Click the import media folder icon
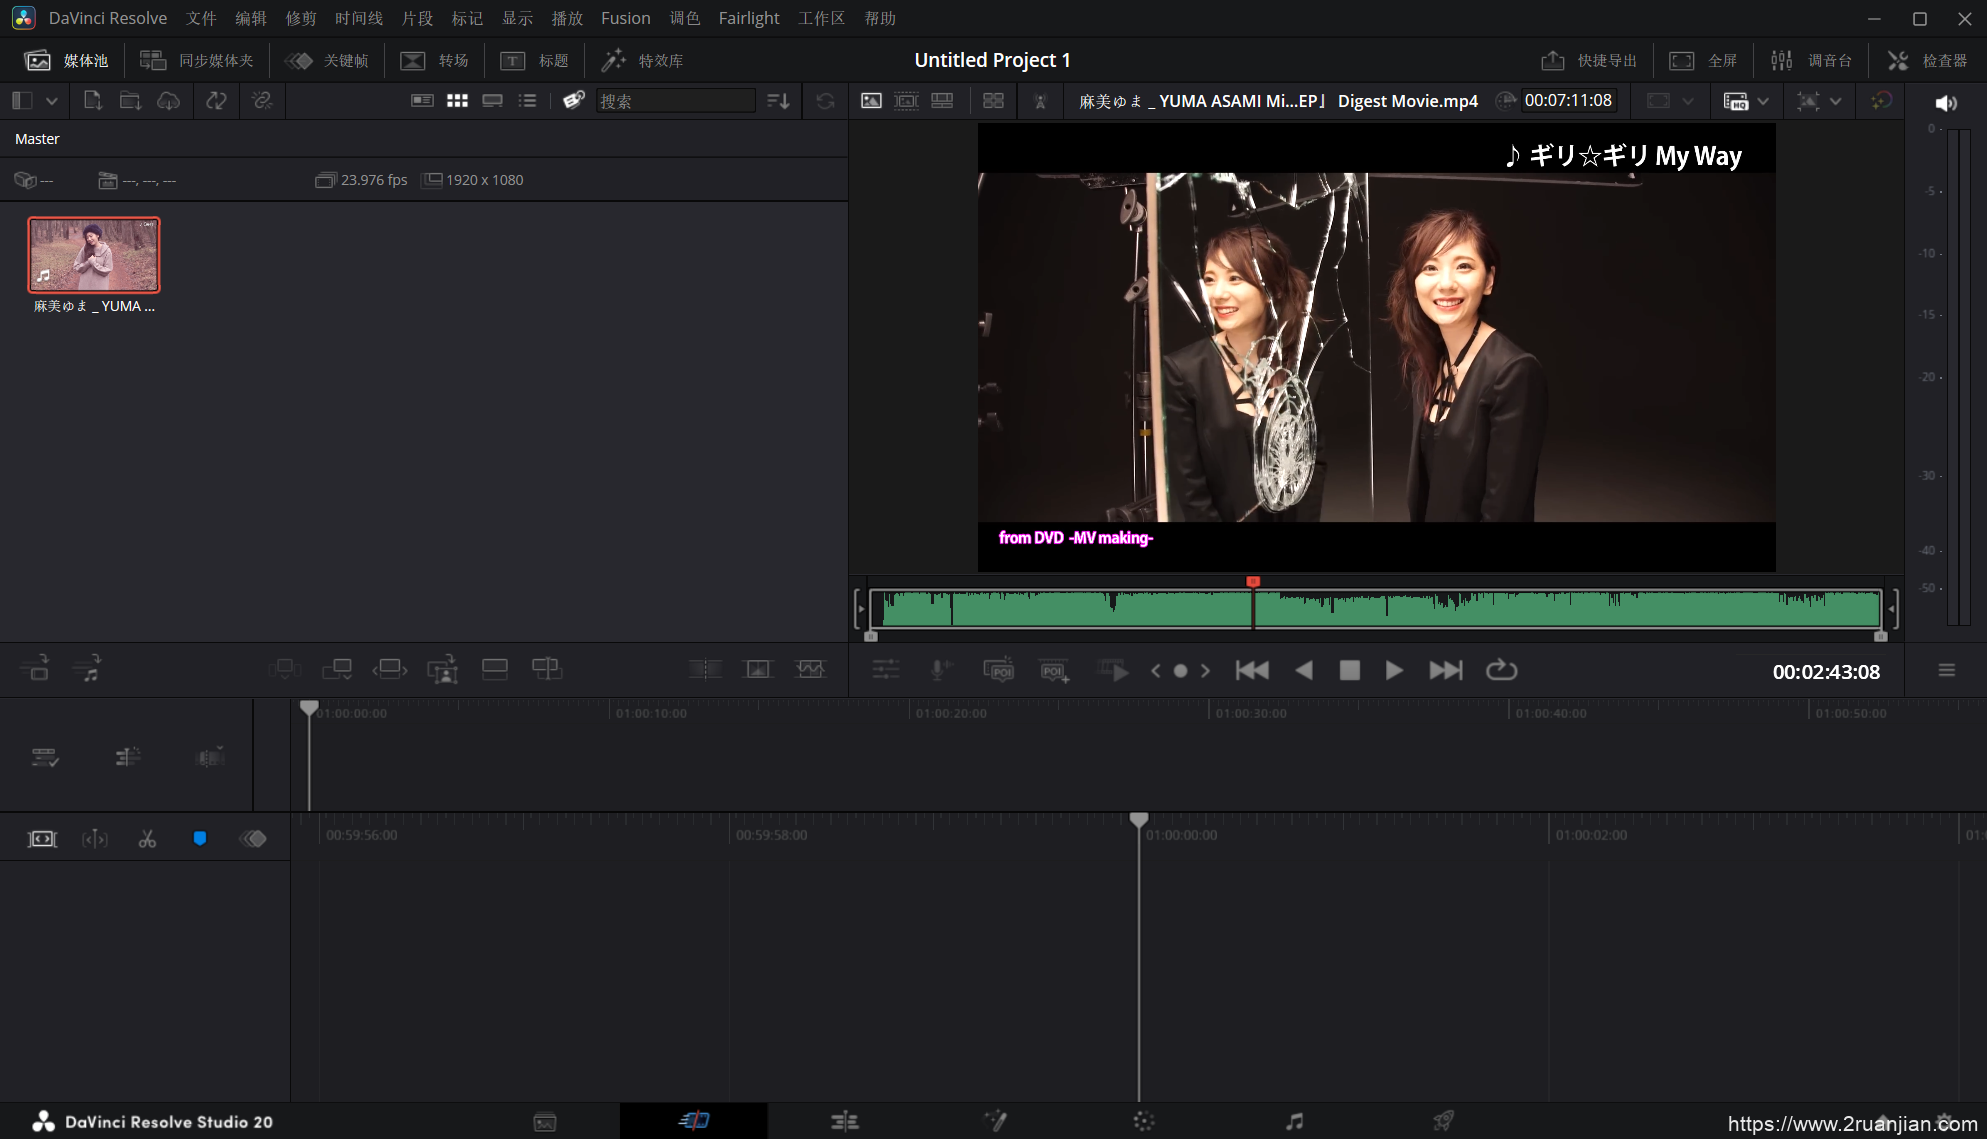1987x1139 pixels. click(x=130, y=101)
